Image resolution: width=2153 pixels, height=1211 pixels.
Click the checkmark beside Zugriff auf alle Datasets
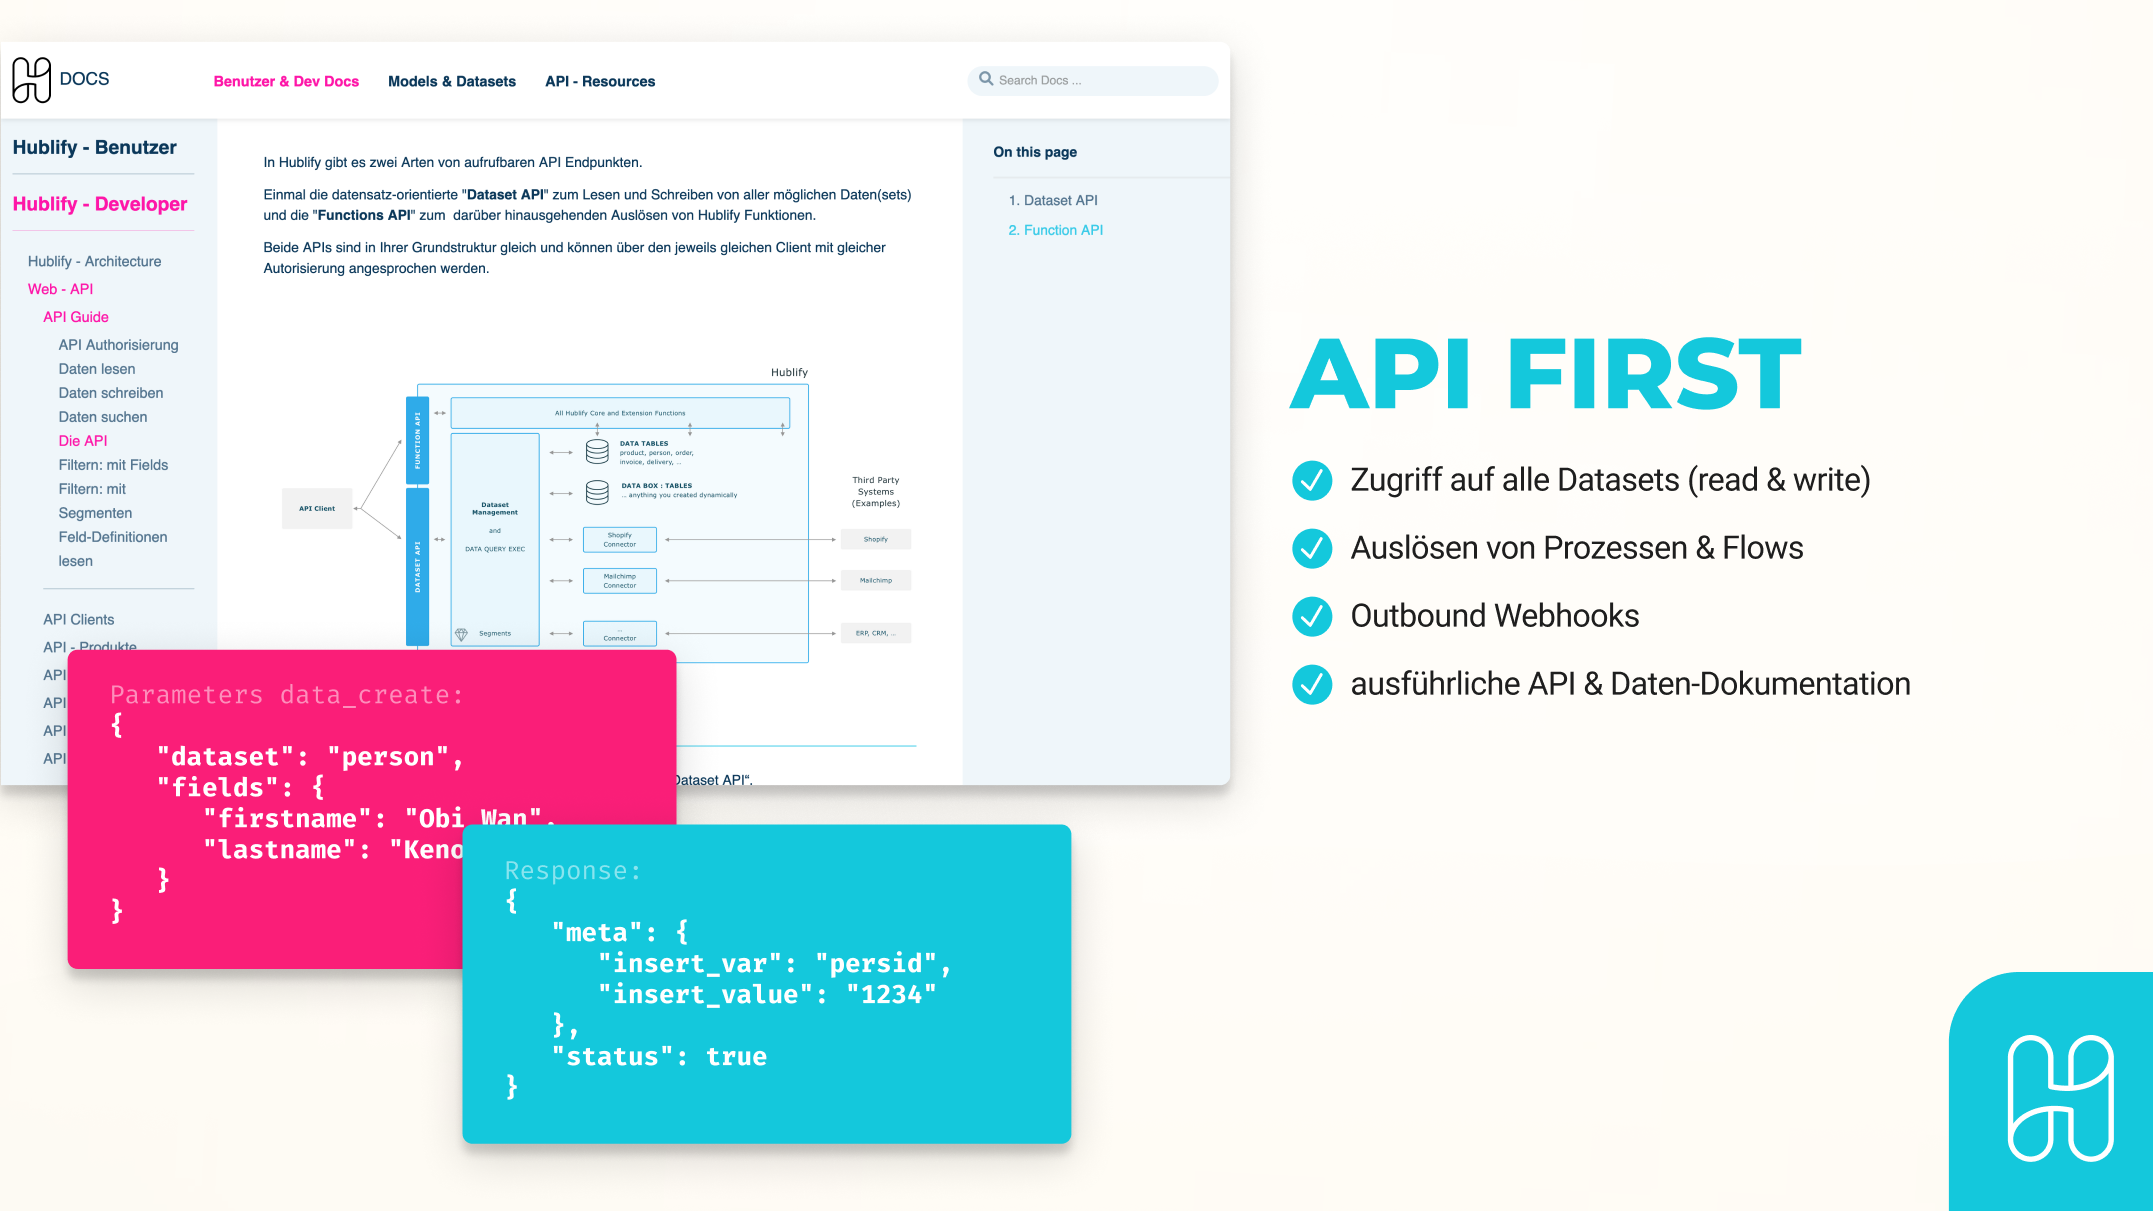[x=1311, y=481]
